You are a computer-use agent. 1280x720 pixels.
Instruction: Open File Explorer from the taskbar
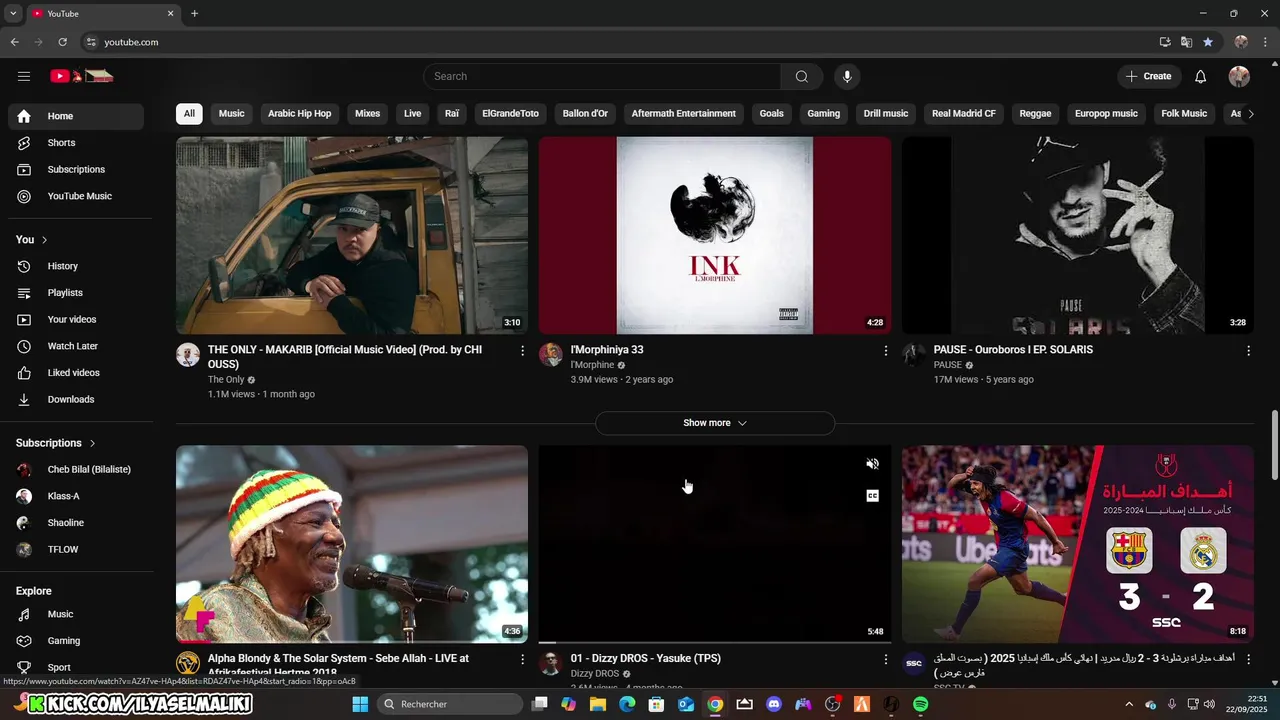(598, 705)
